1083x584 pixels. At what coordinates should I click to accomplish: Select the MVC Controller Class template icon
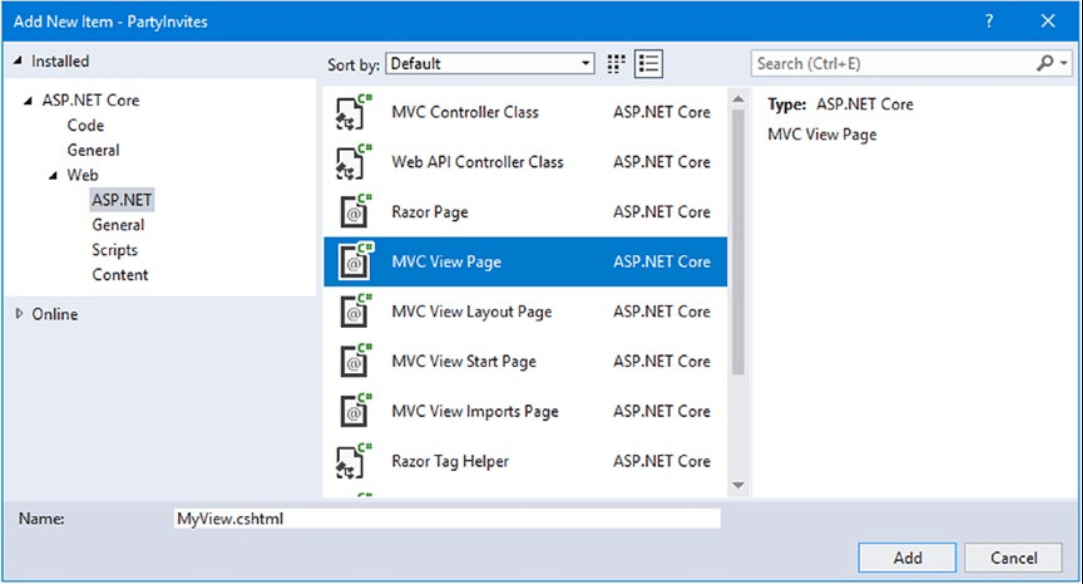(353, 112)
